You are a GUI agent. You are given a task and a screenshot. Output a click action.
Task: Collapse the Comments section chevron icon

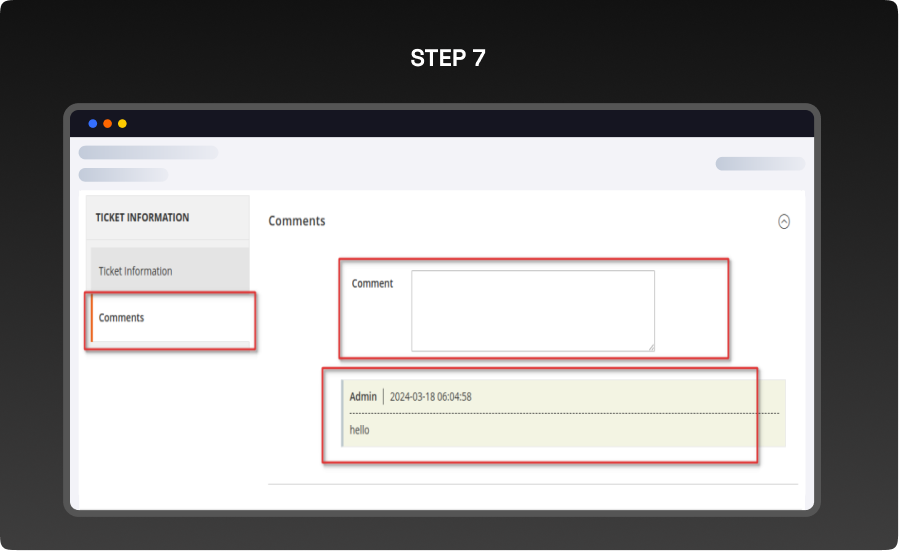pos(784,222)
